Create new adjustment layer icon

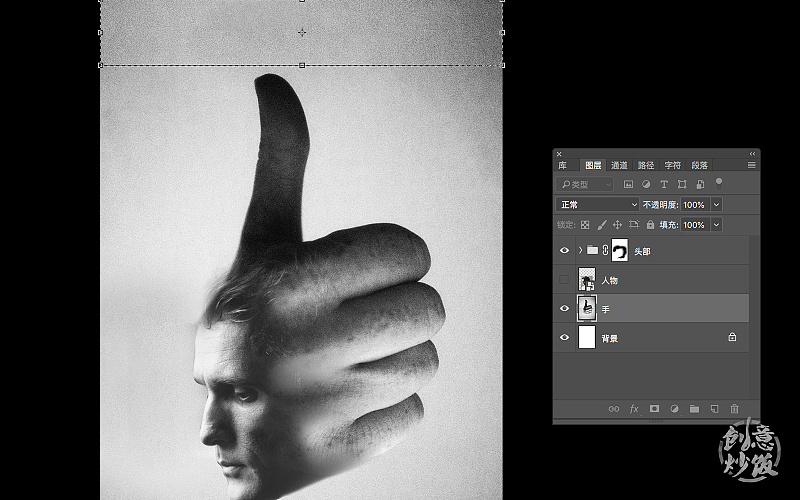[x=674, y=409]
